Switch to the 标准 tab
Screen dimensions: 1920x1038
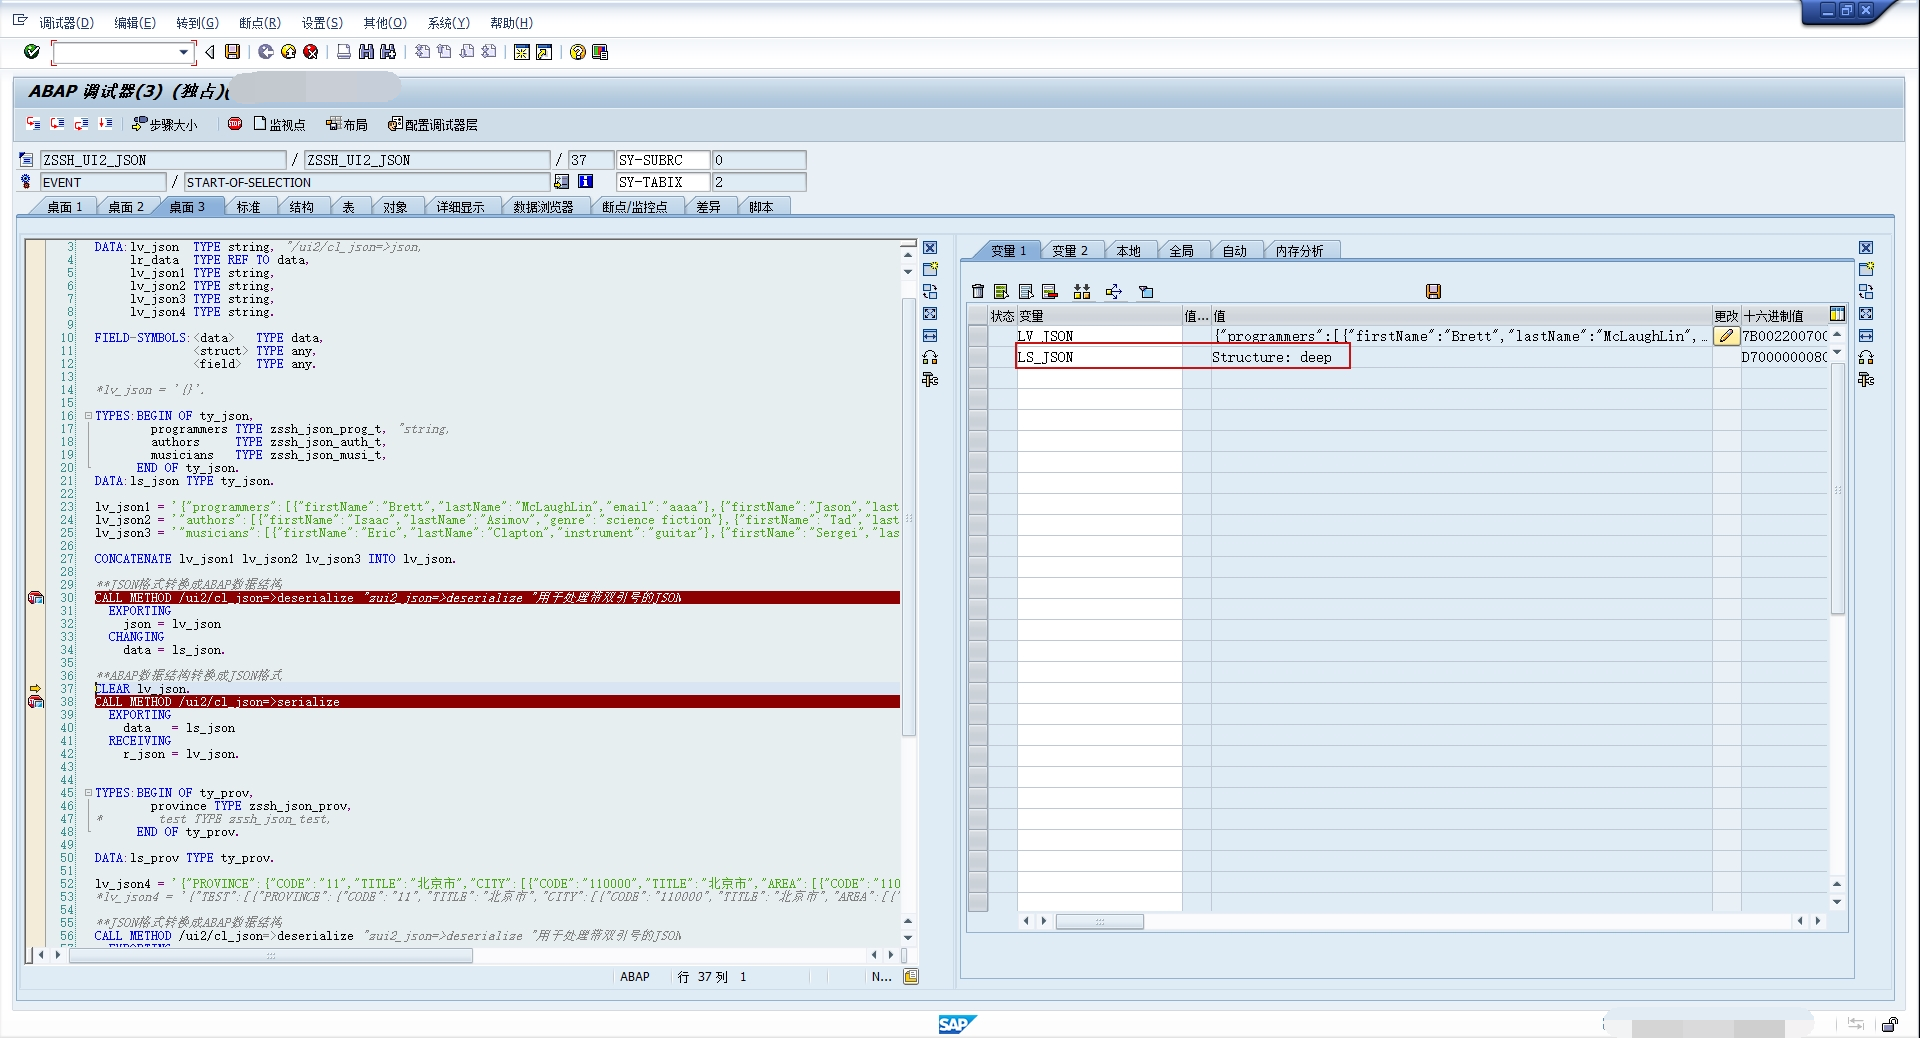(248, 207)
